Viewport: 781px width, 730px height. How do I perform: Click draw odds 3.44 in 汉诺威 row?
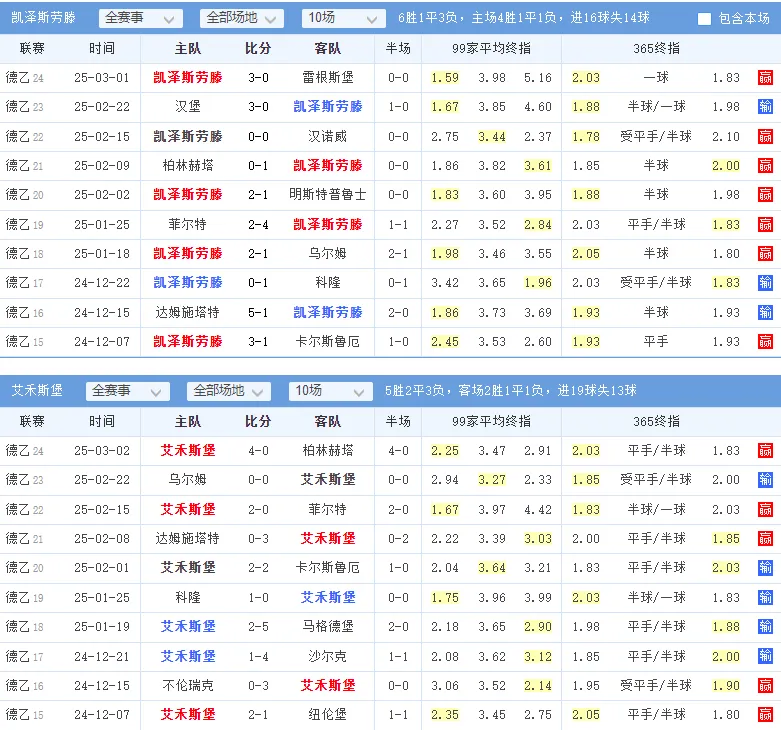coord(492,136)
